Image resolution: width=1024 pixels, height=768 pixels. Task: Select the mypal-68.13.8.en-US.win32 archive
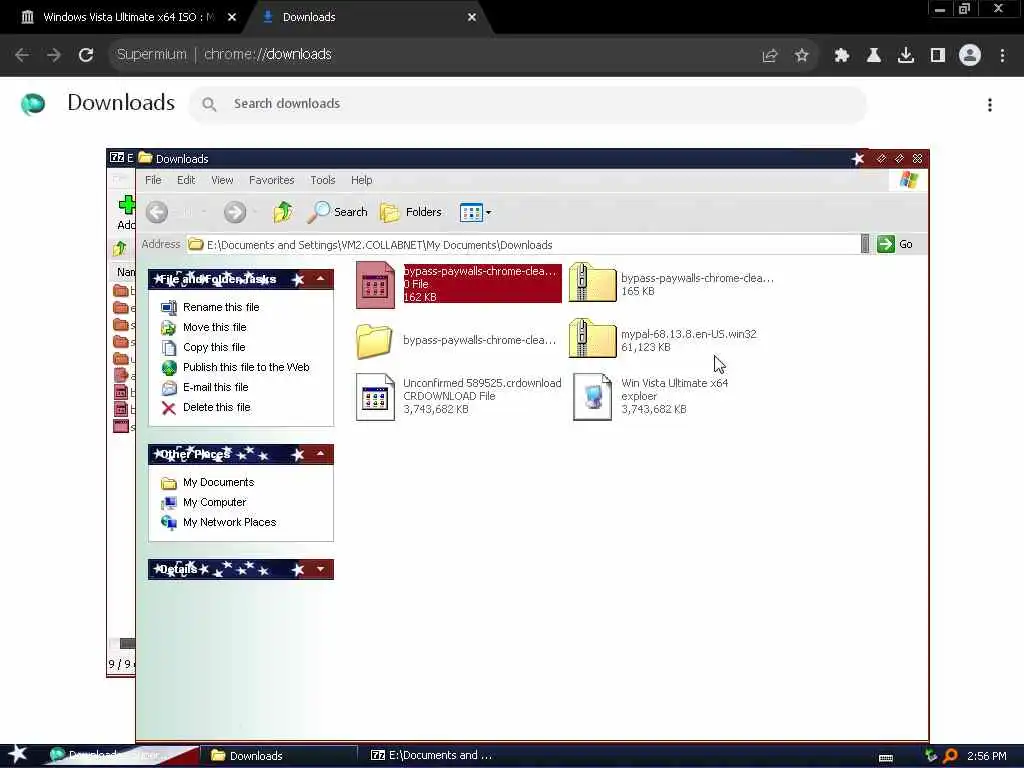point(663,340)
